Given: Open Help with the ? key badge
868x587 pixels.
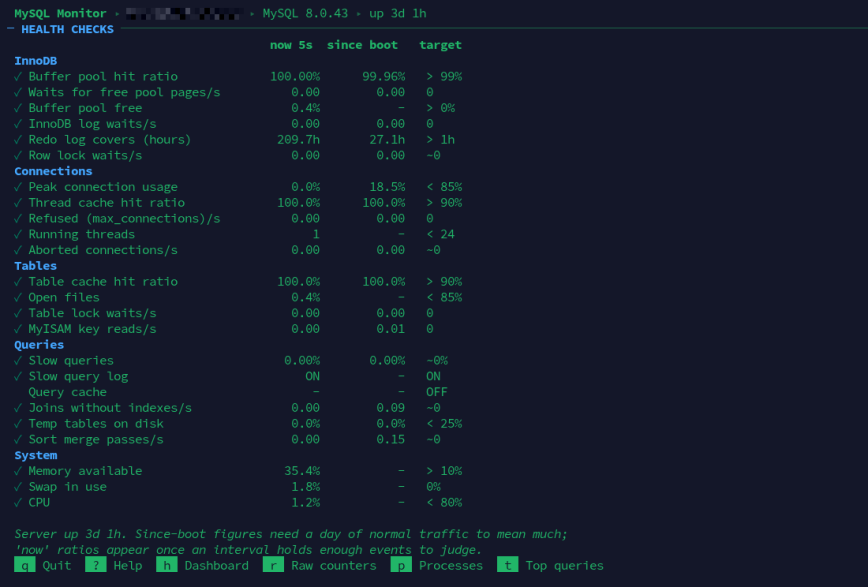Looking at the screenshot, I should [x=96, y=565].
